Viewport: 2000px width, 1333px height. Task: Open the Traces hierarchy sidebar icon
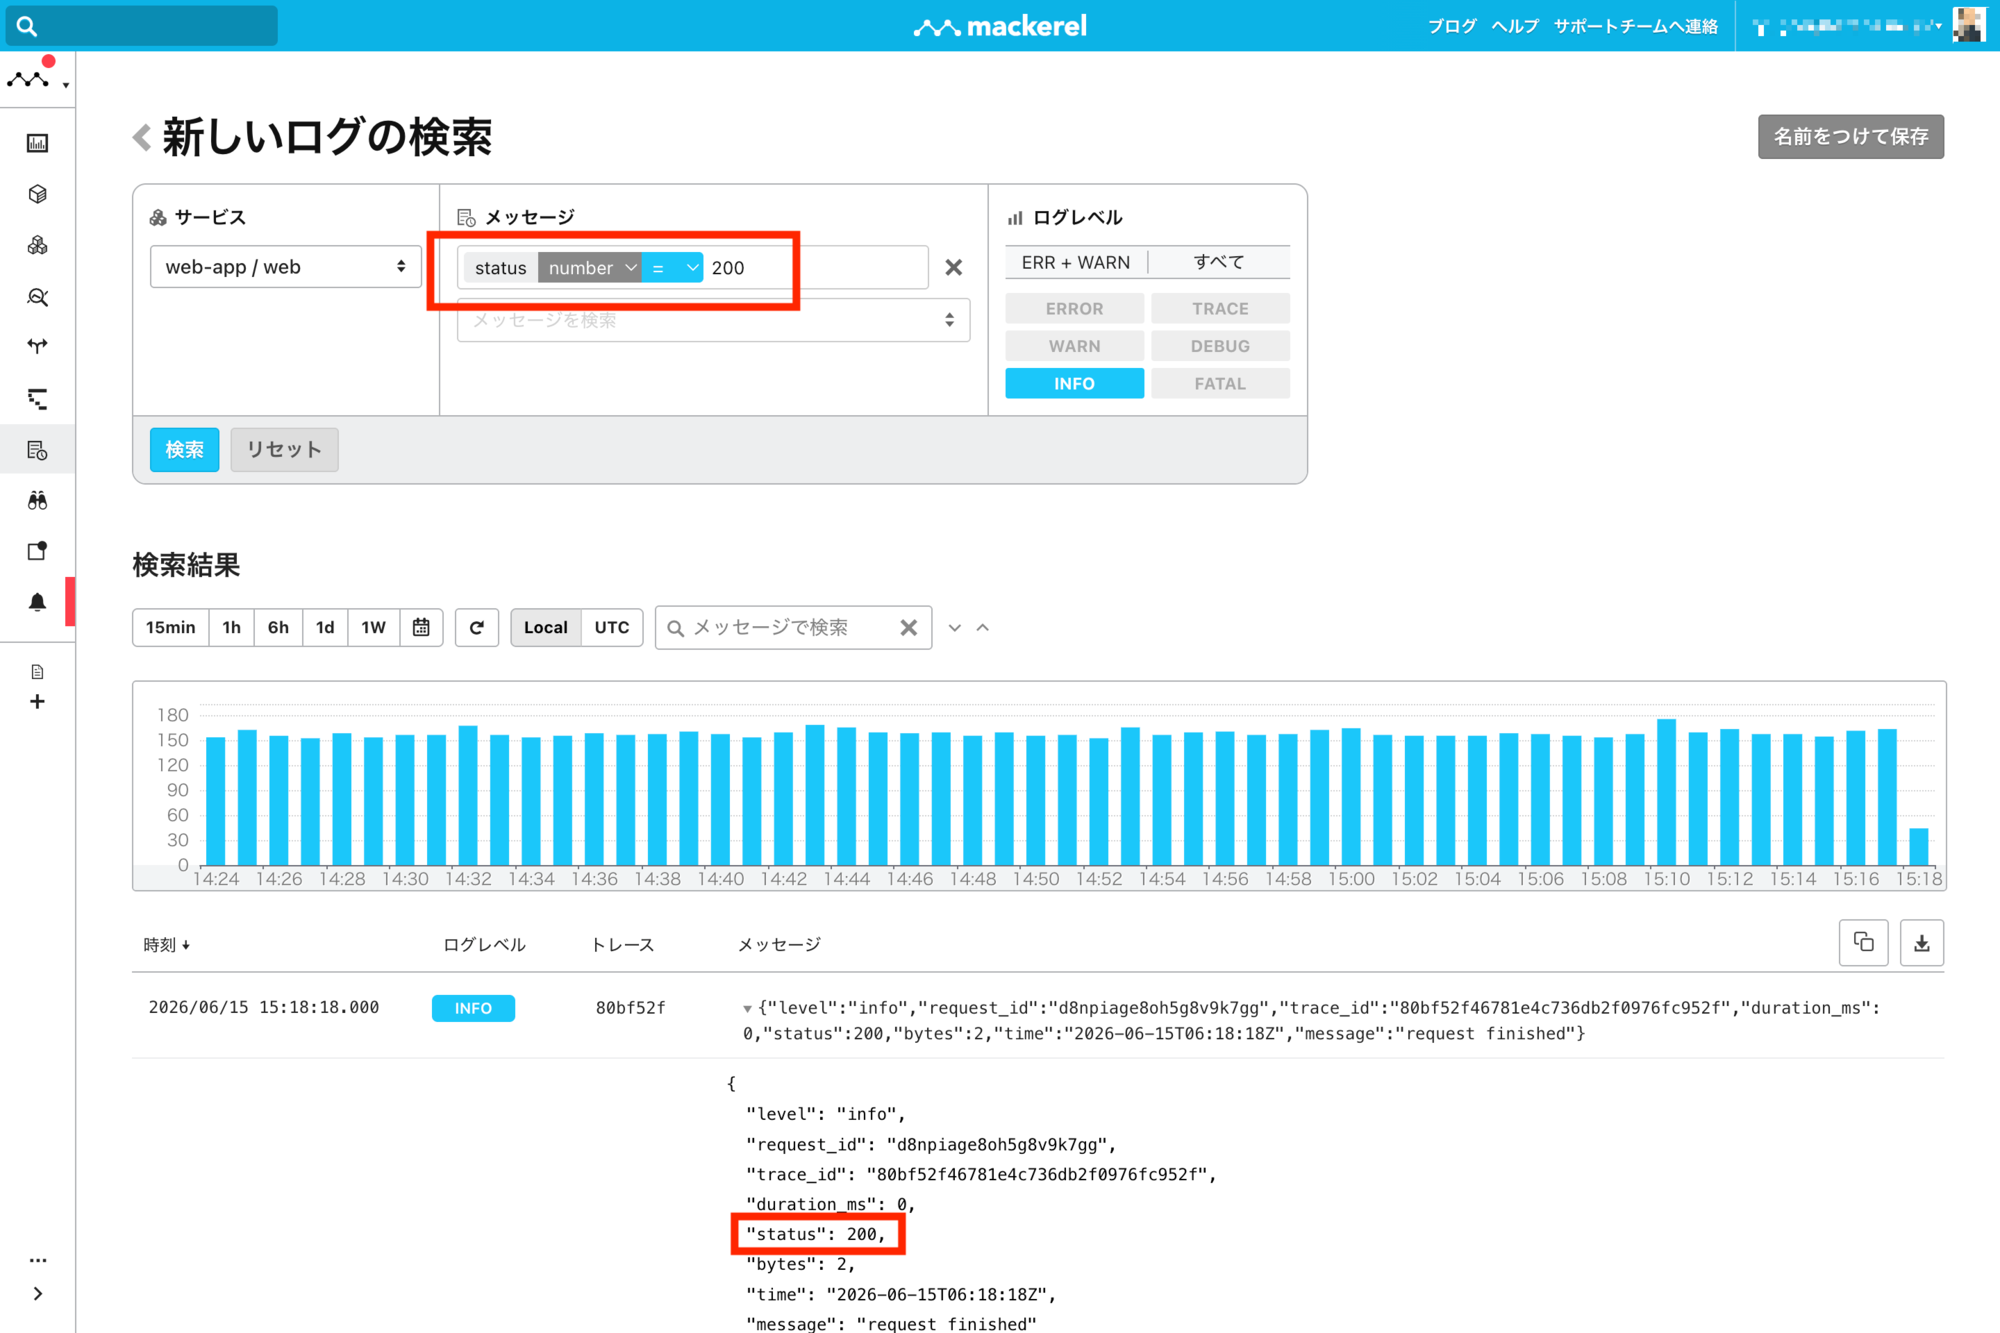pos(37,399)
